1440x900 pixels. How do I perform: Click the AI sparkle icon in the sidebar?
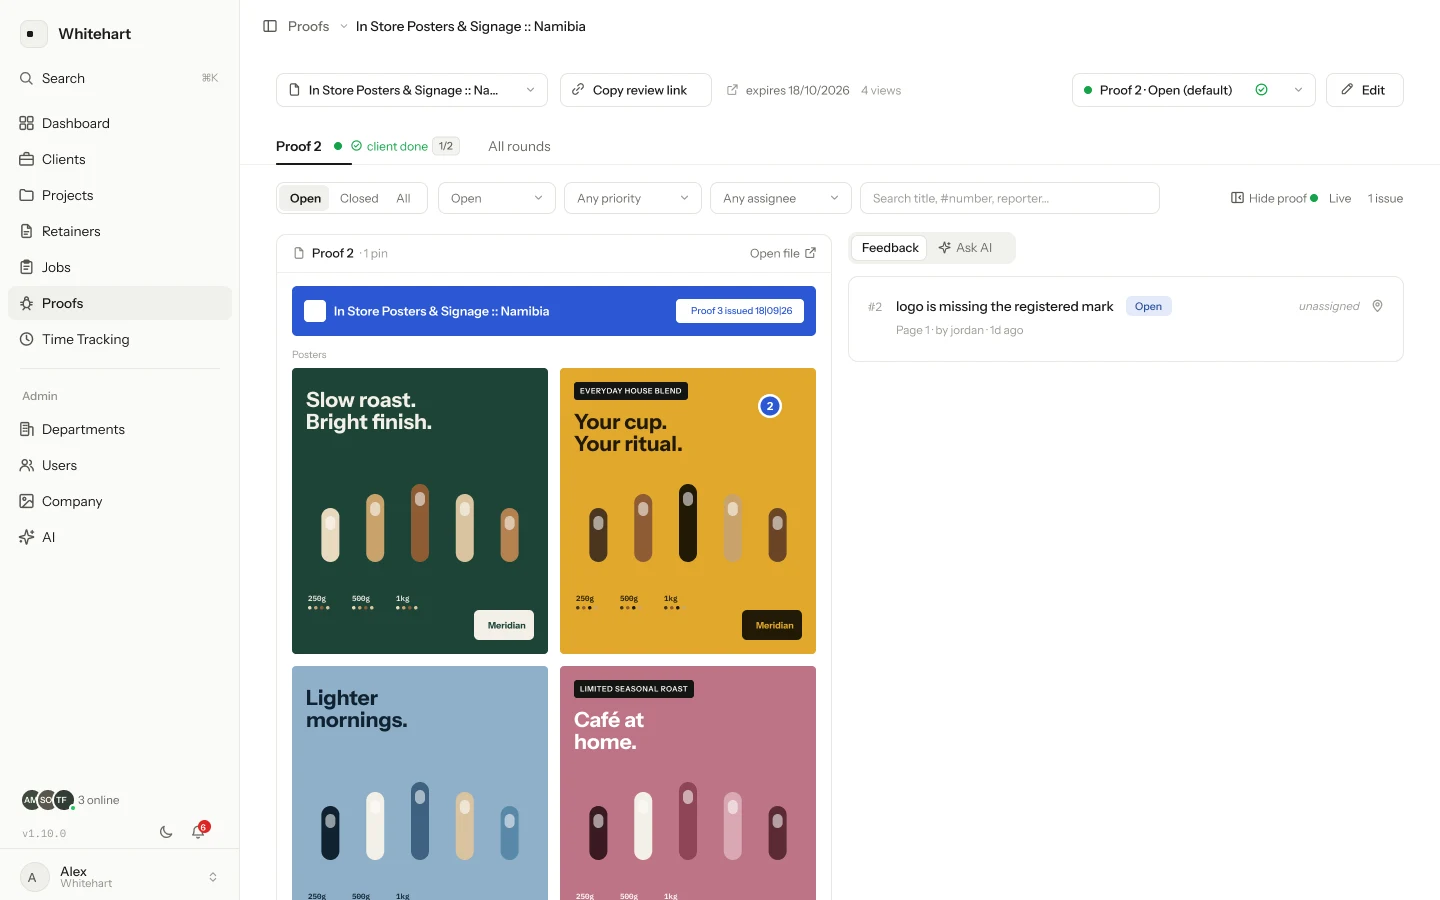click(27, 537)
